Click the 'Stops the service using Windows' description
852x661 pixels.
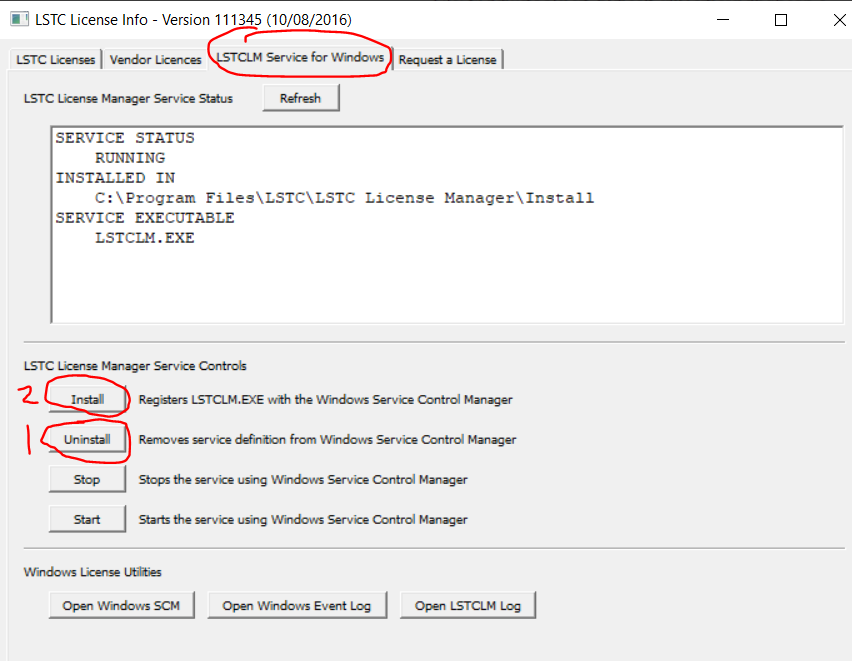(x=303, y=479)
